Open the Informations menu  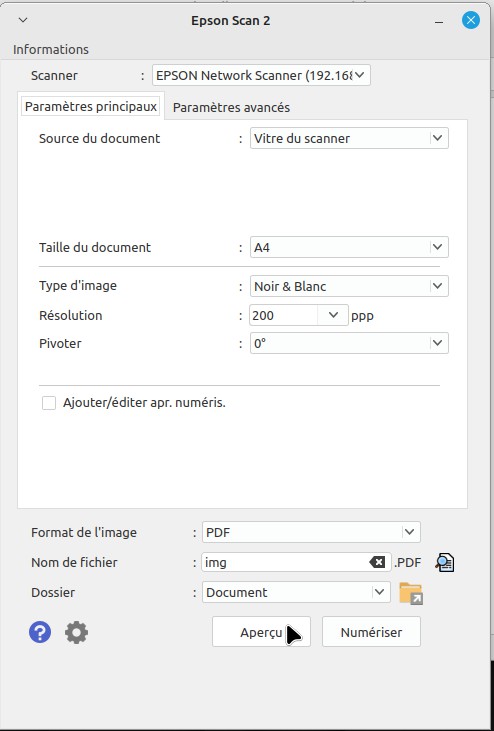pos(51,49)
